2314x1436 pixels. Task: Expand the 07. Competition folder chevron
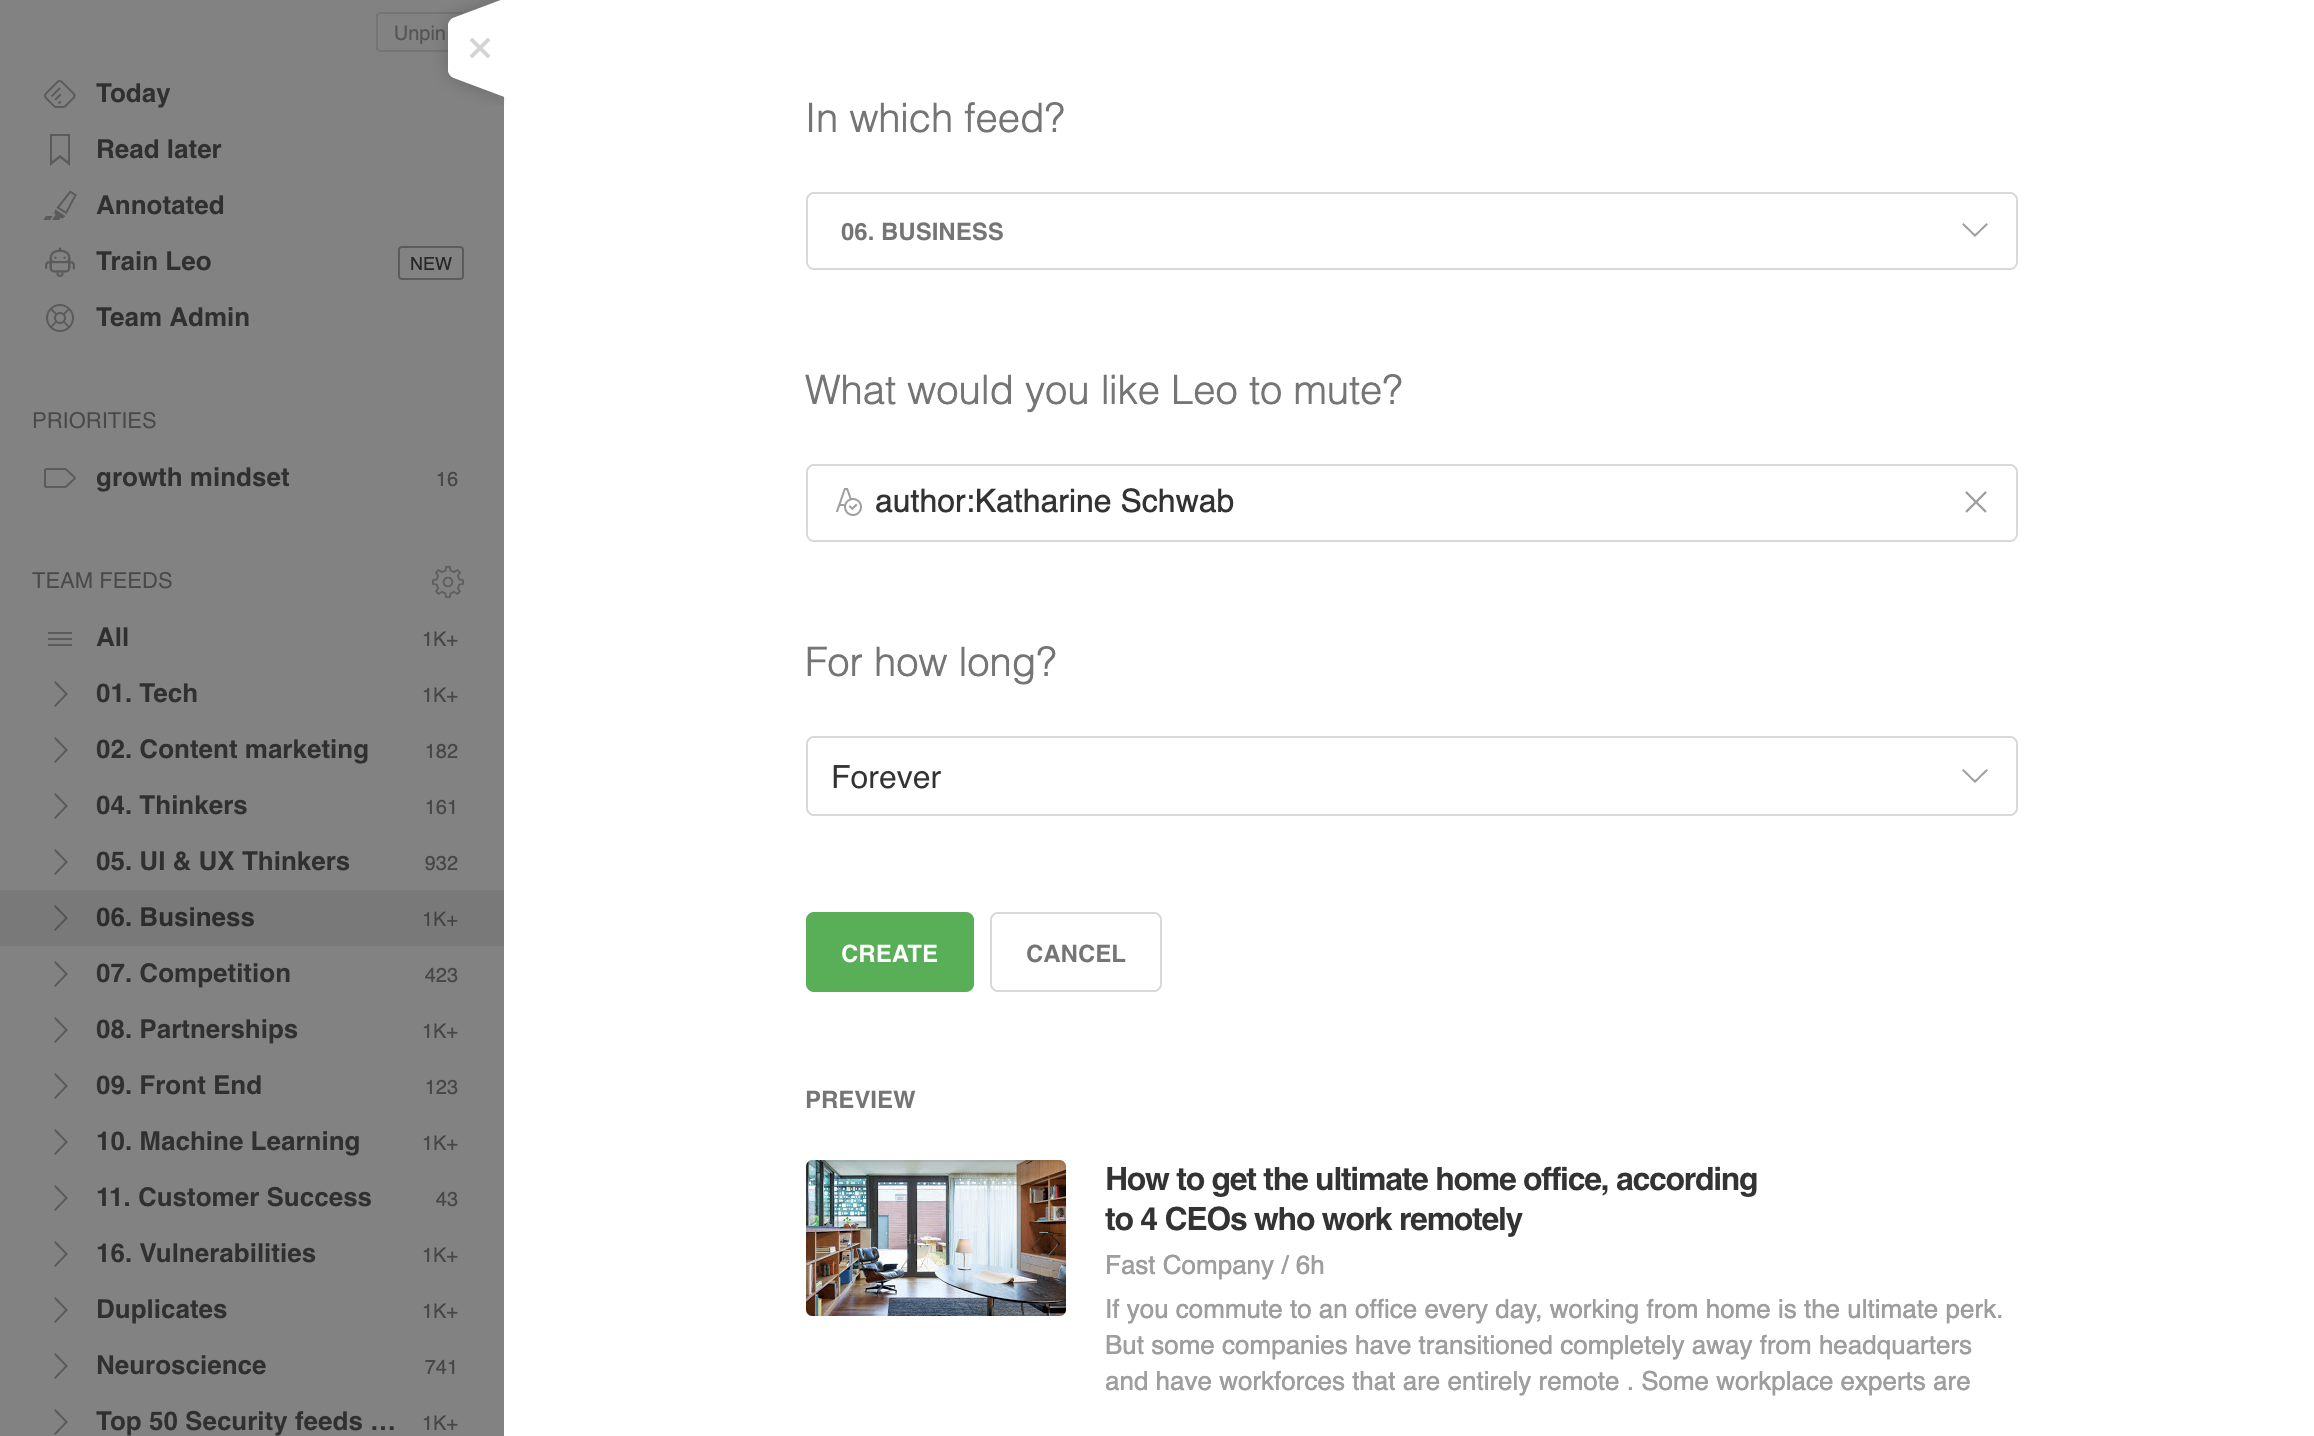(60, 974)
